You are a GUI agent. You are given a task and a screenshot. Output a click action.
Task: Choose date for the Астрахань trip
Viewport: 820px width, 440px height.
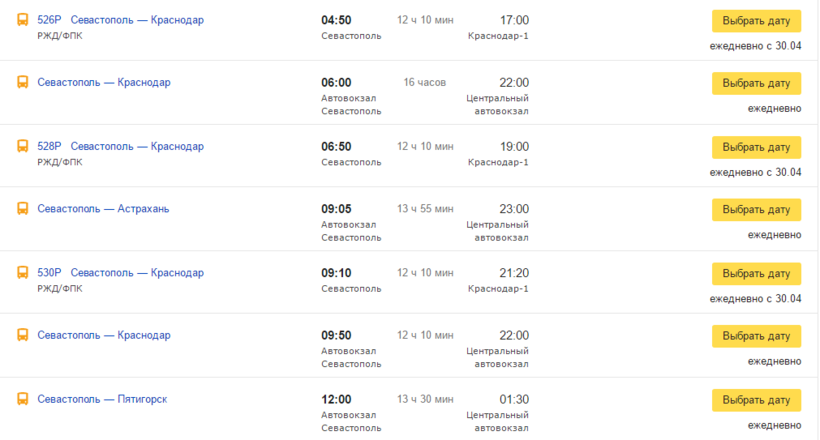(756, 210)
